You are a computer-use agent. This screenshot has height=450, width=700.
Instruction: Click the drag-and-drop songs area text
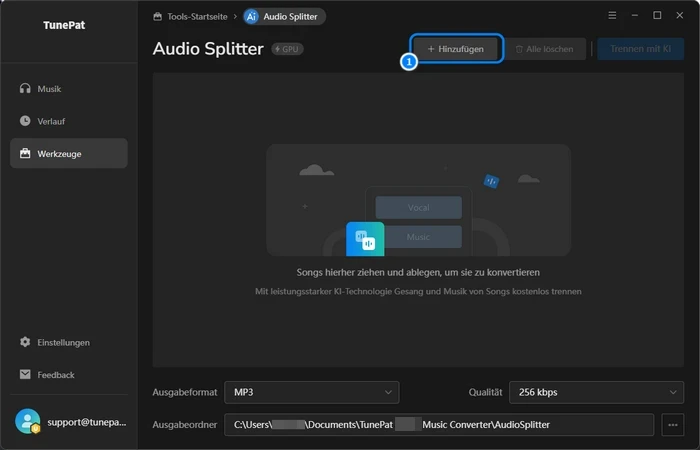click(418, 272)
